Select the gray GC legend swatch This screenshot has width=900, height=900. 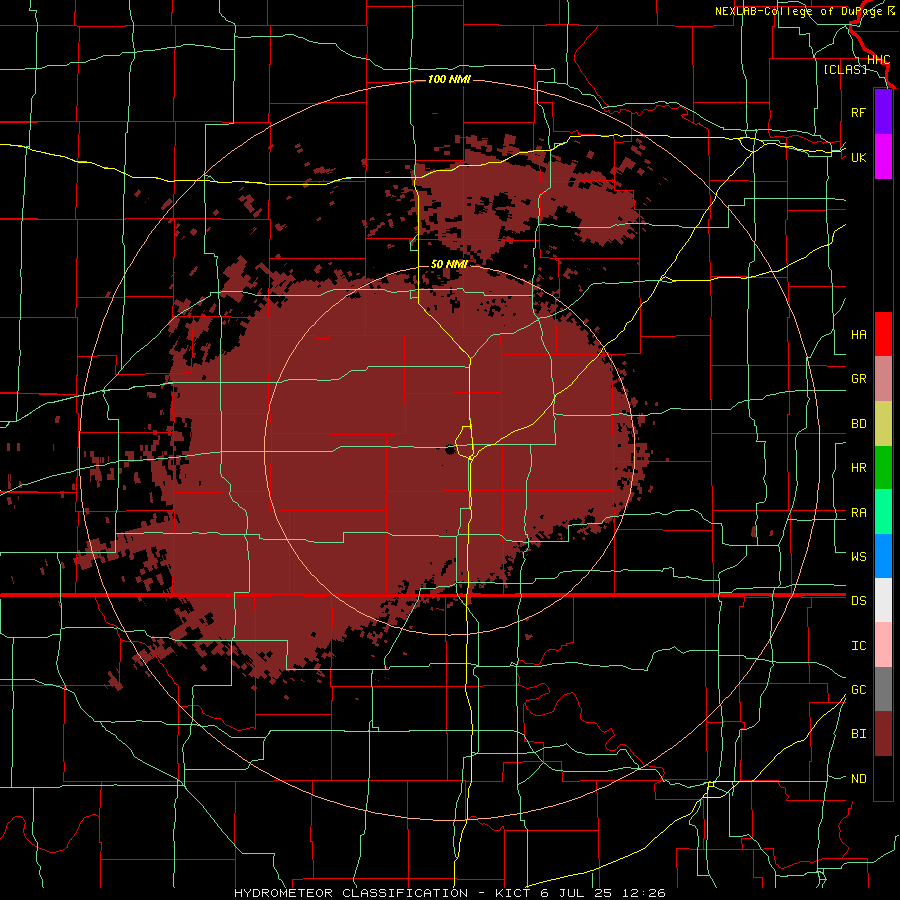pyautogui.click(x=883, y=689)
